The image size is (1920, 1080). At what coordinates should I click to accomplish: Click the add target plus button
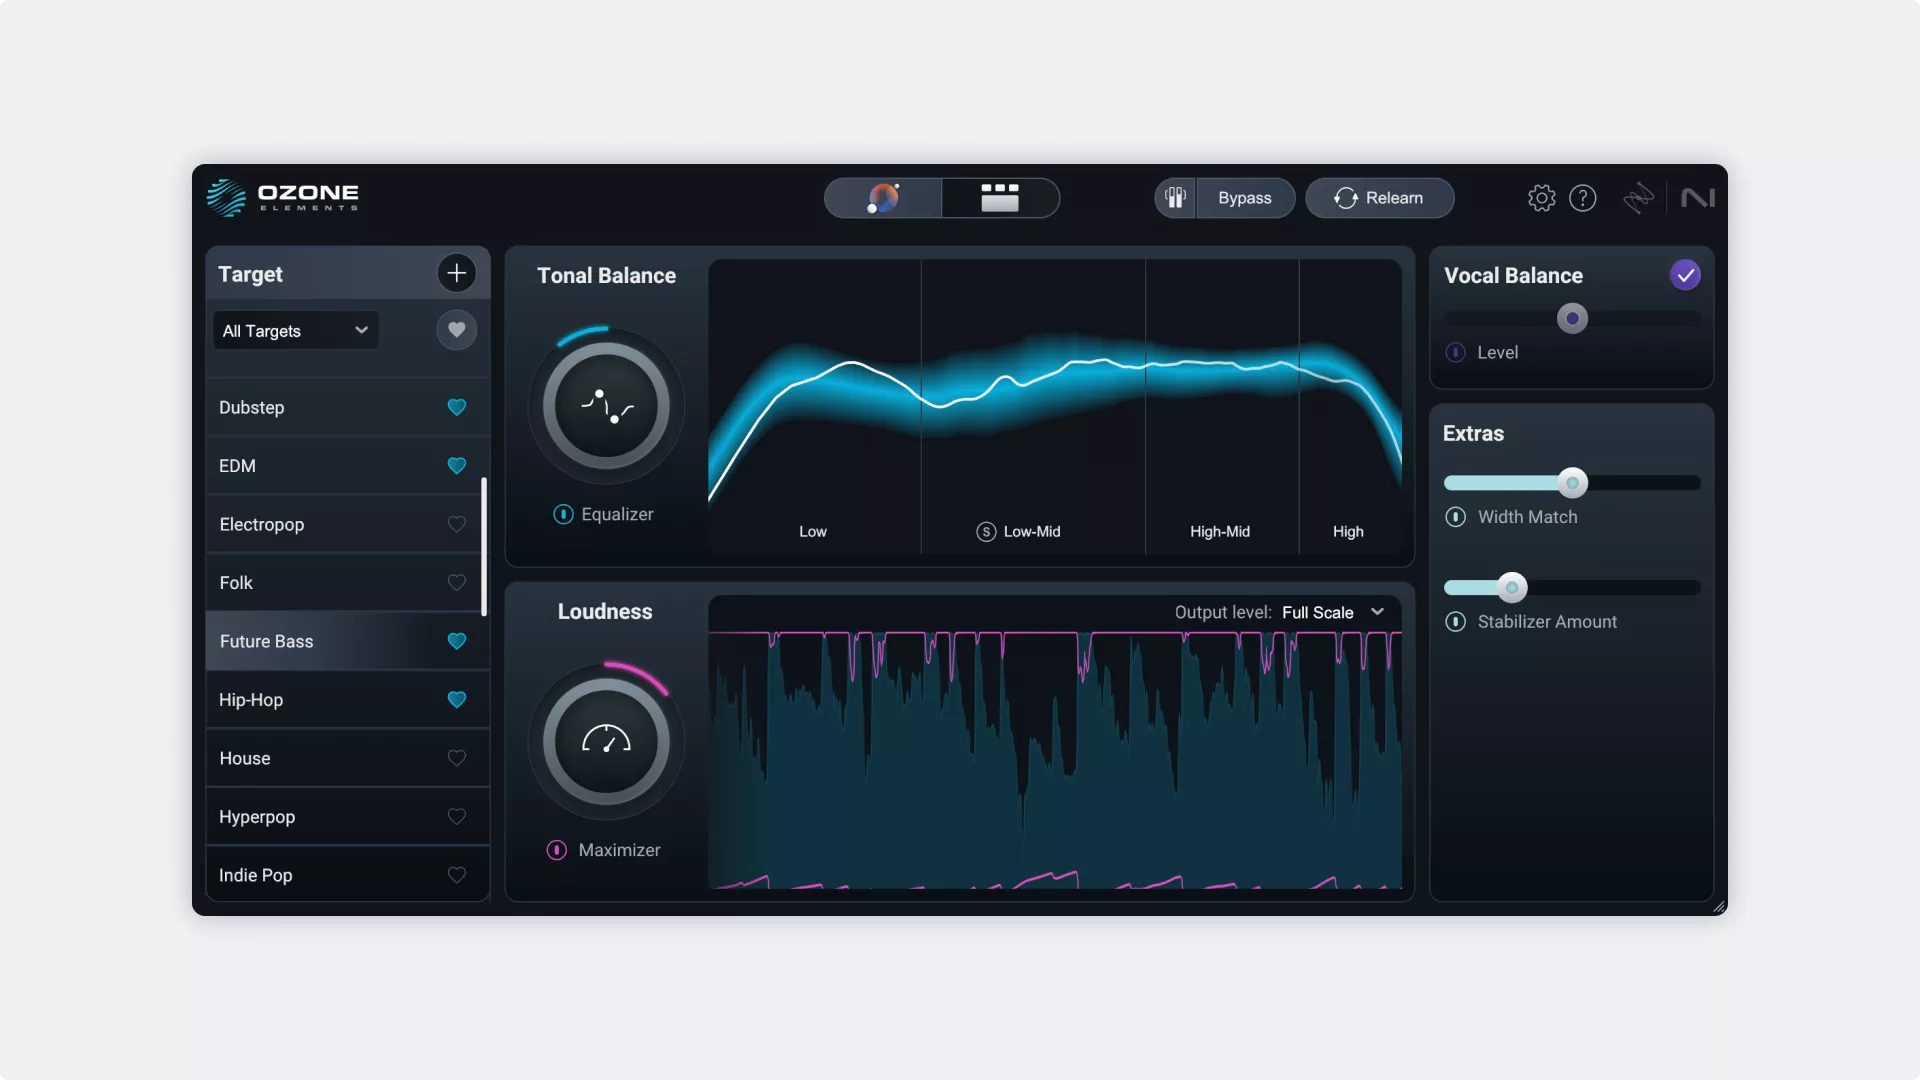point(456,273)
